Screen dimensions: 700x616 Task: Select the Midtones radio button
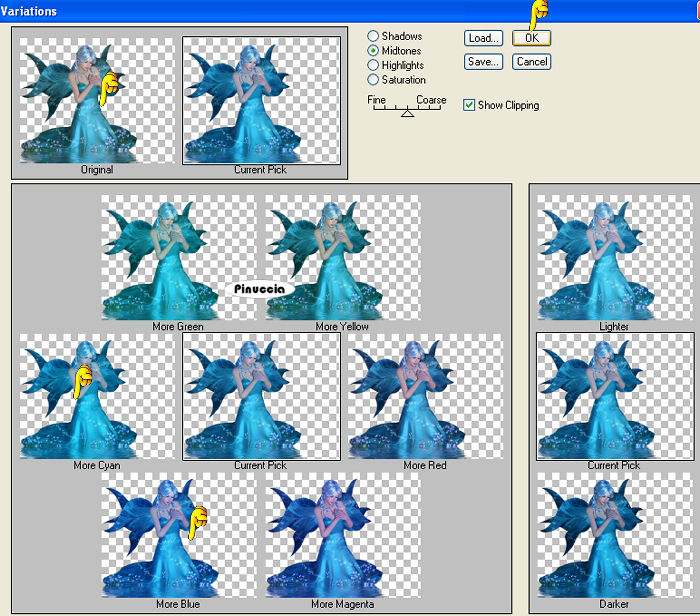[x=373, y=50]
